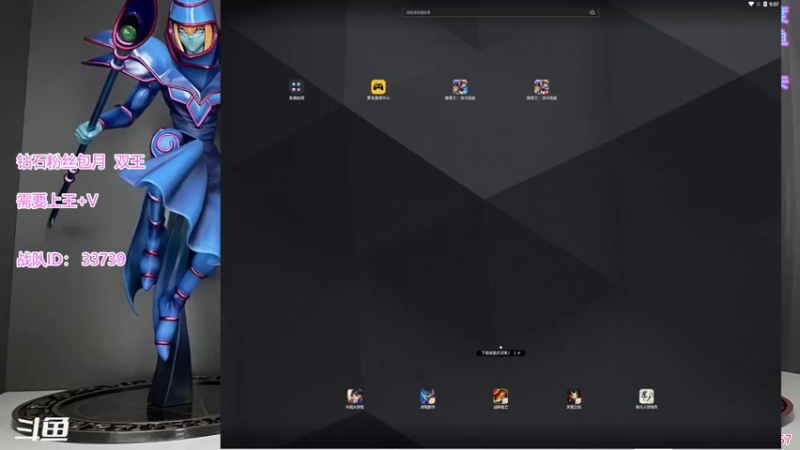Open the Yu-Gi-Oh Duel Links icon with blue badge
Screen dimensions: 800x450
tap(460, 87)
